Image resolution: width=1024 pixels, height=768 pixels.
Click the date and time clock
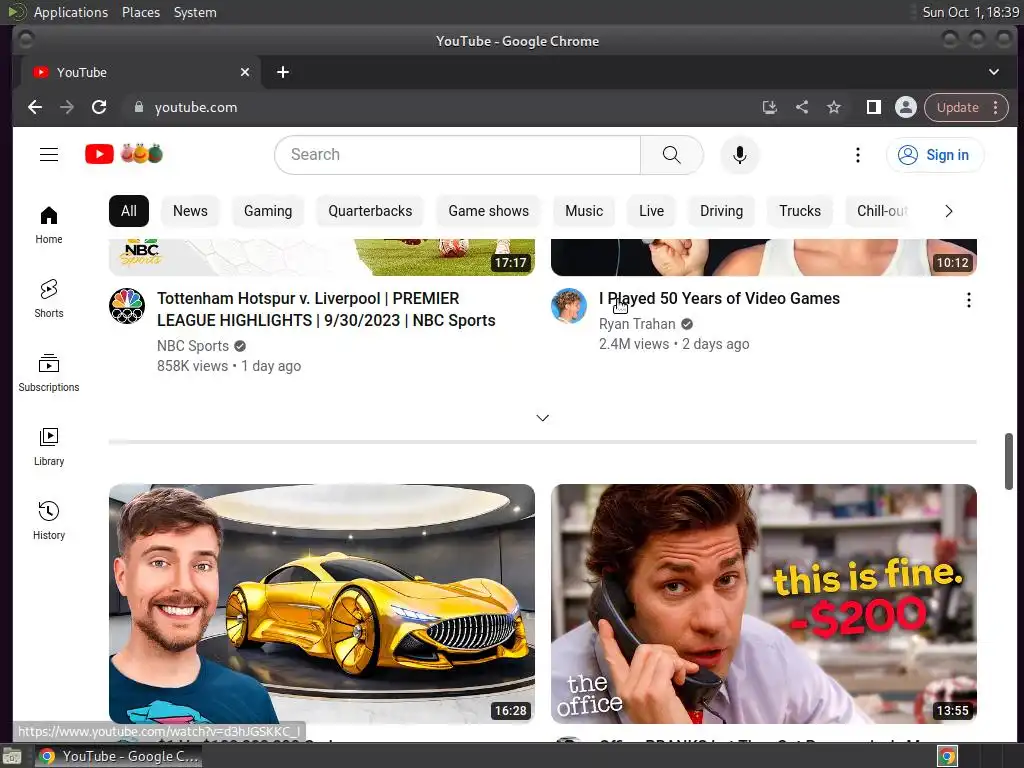point(970,12)
